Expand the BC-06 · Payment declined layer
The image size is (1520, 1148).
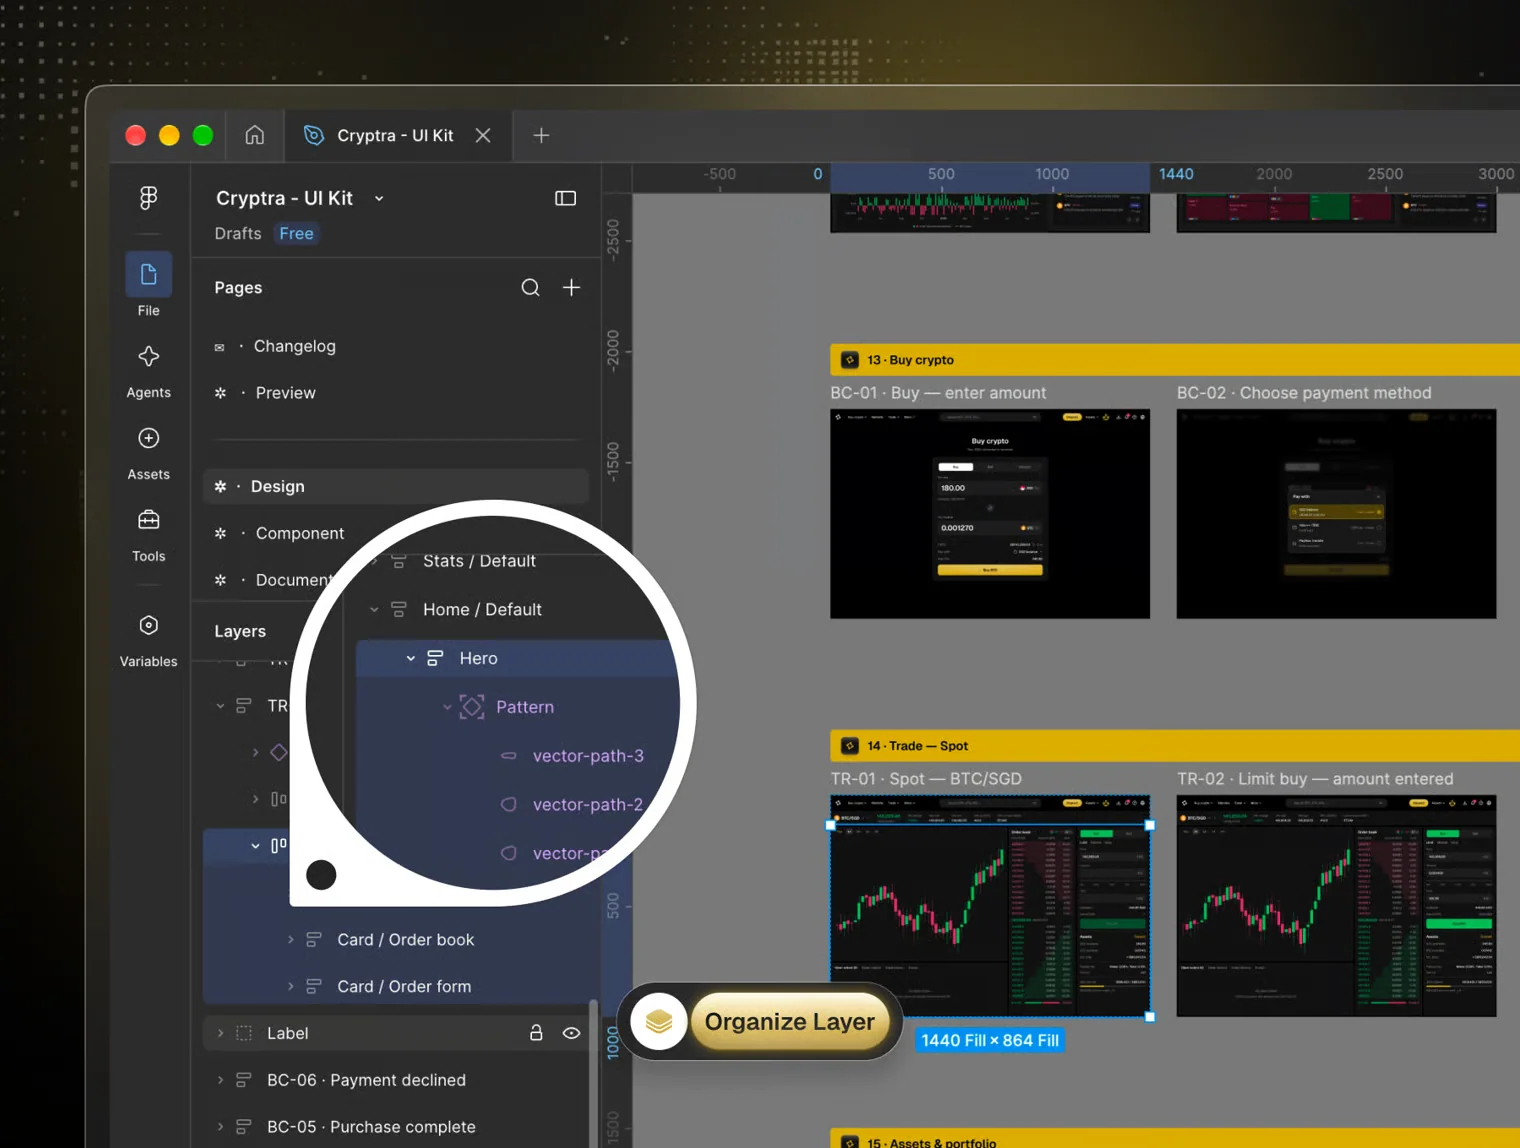(220, 1080)
